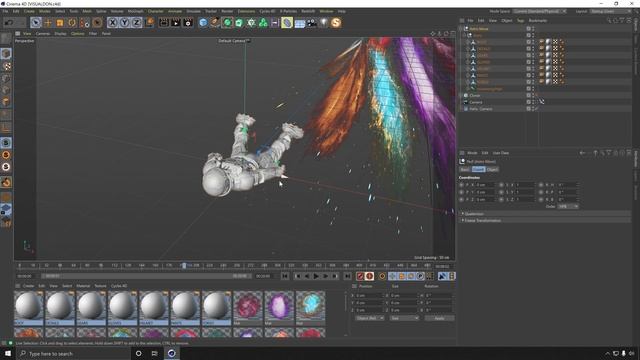The width and height of the screenshot is (640, 360).
Task: Click the taskbar search box
Action: coord(75,353)
